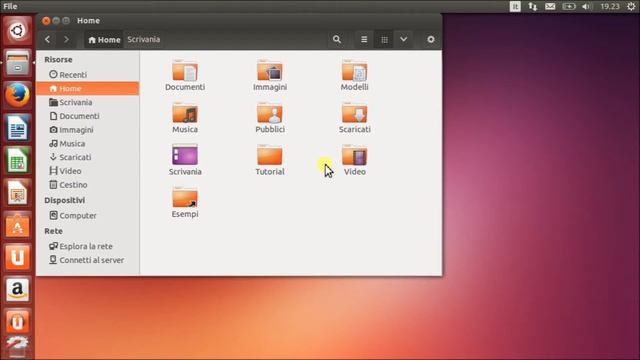
Task: Click Connetti al server in sidebar
Action: (x=88, y=260)
